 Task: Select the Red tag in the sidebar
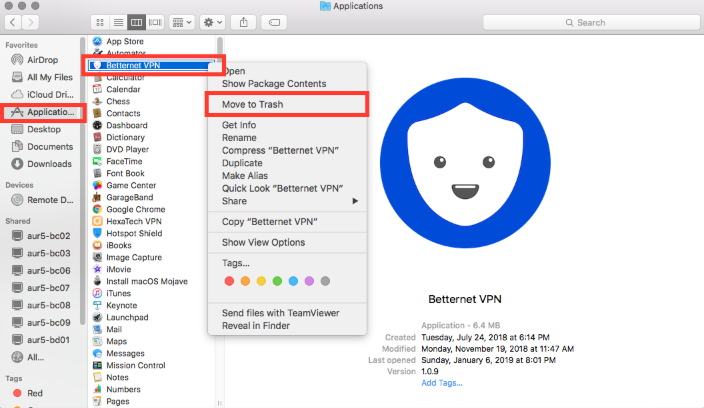pos(28,393)
